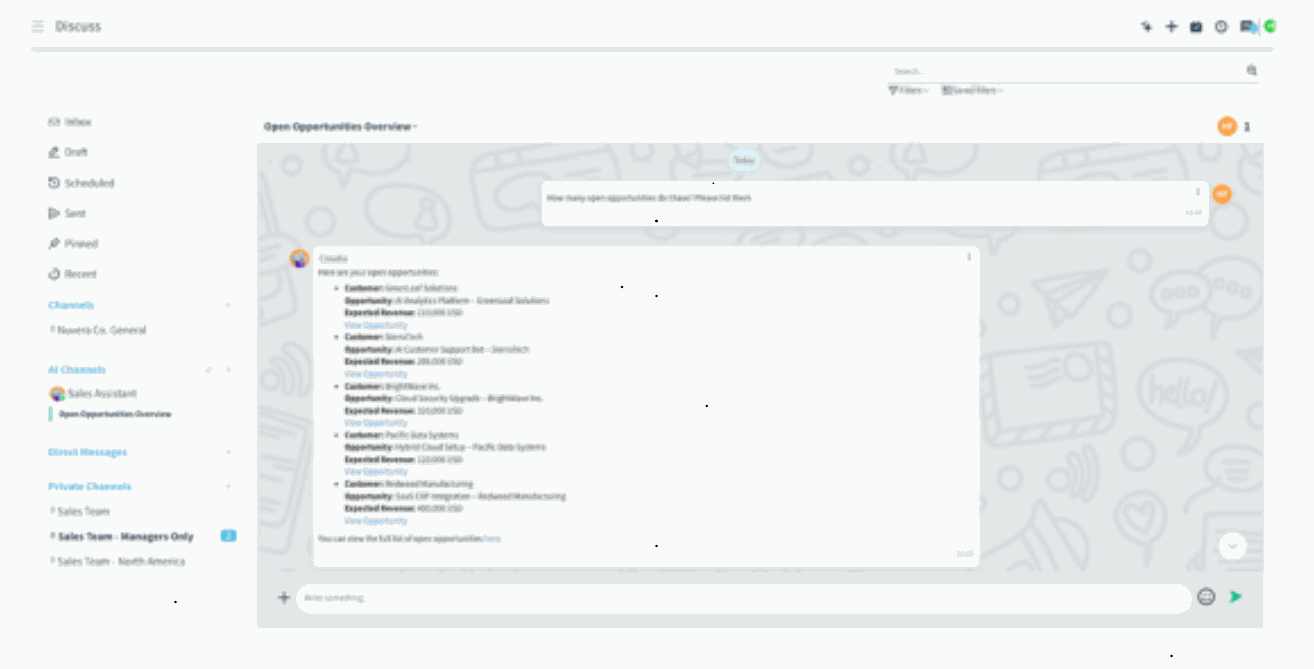
Task: Open the hamburger menu beside Discuss
Action: 37,26
